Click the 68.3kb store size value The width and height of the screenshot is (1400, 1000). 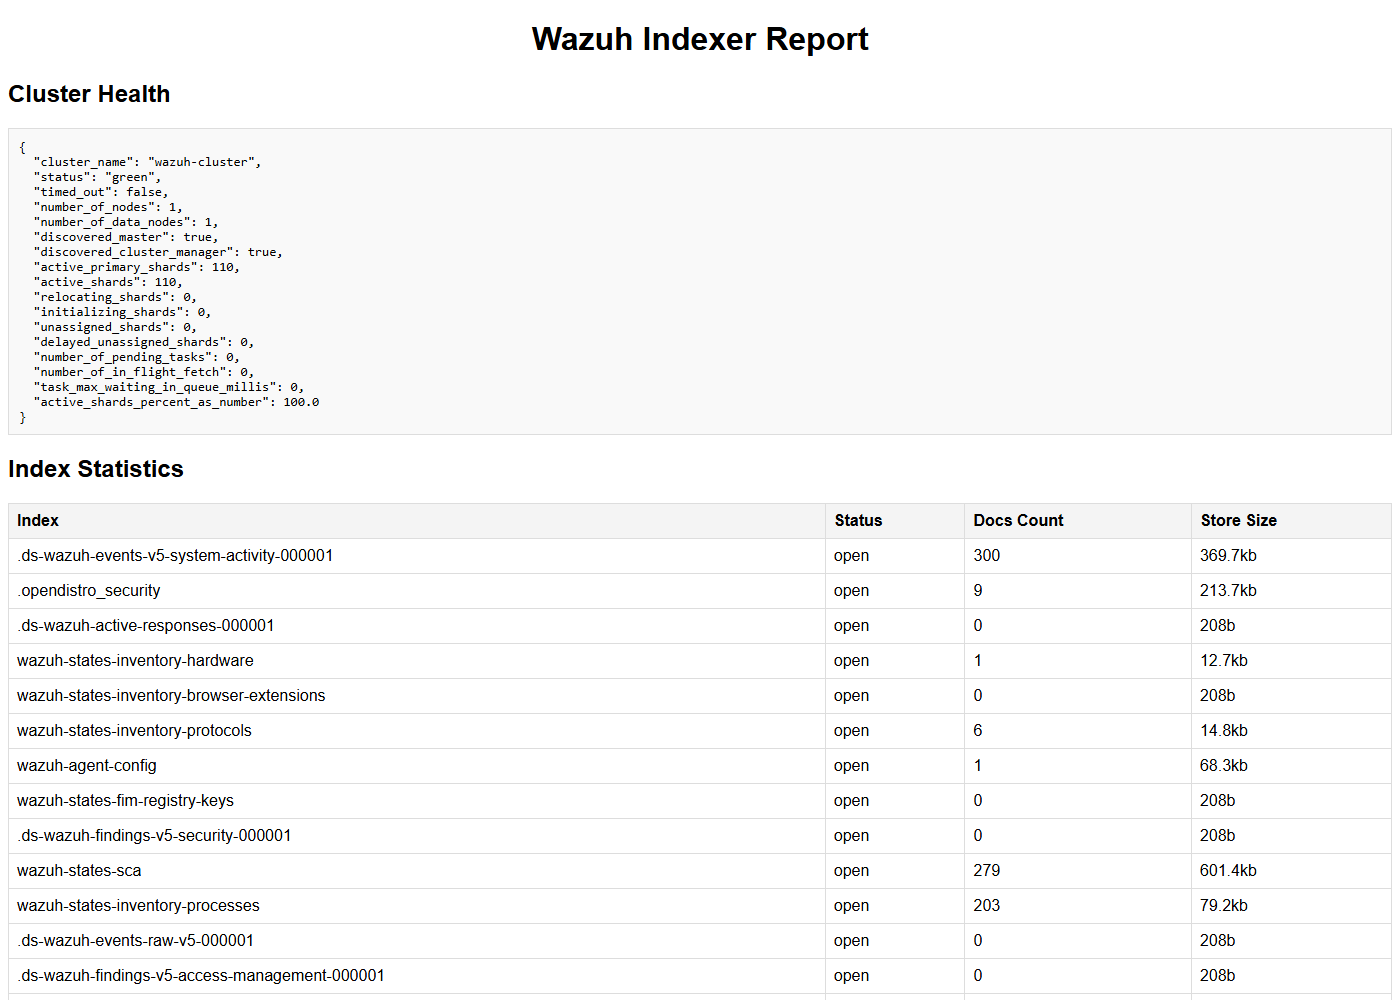click(x=1224, y=766)
